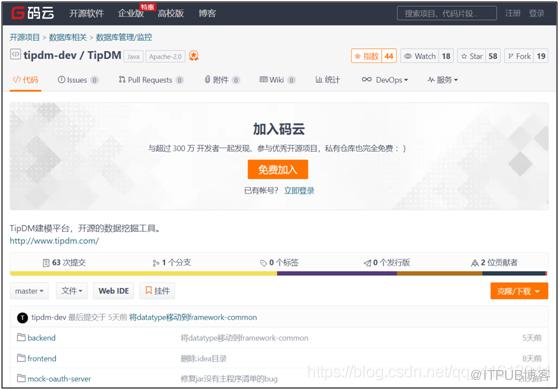This screenshot has height=390, width=560.
Task: Go to 数据库相关 breadcrumb
Action: click(x=68, y=37)
